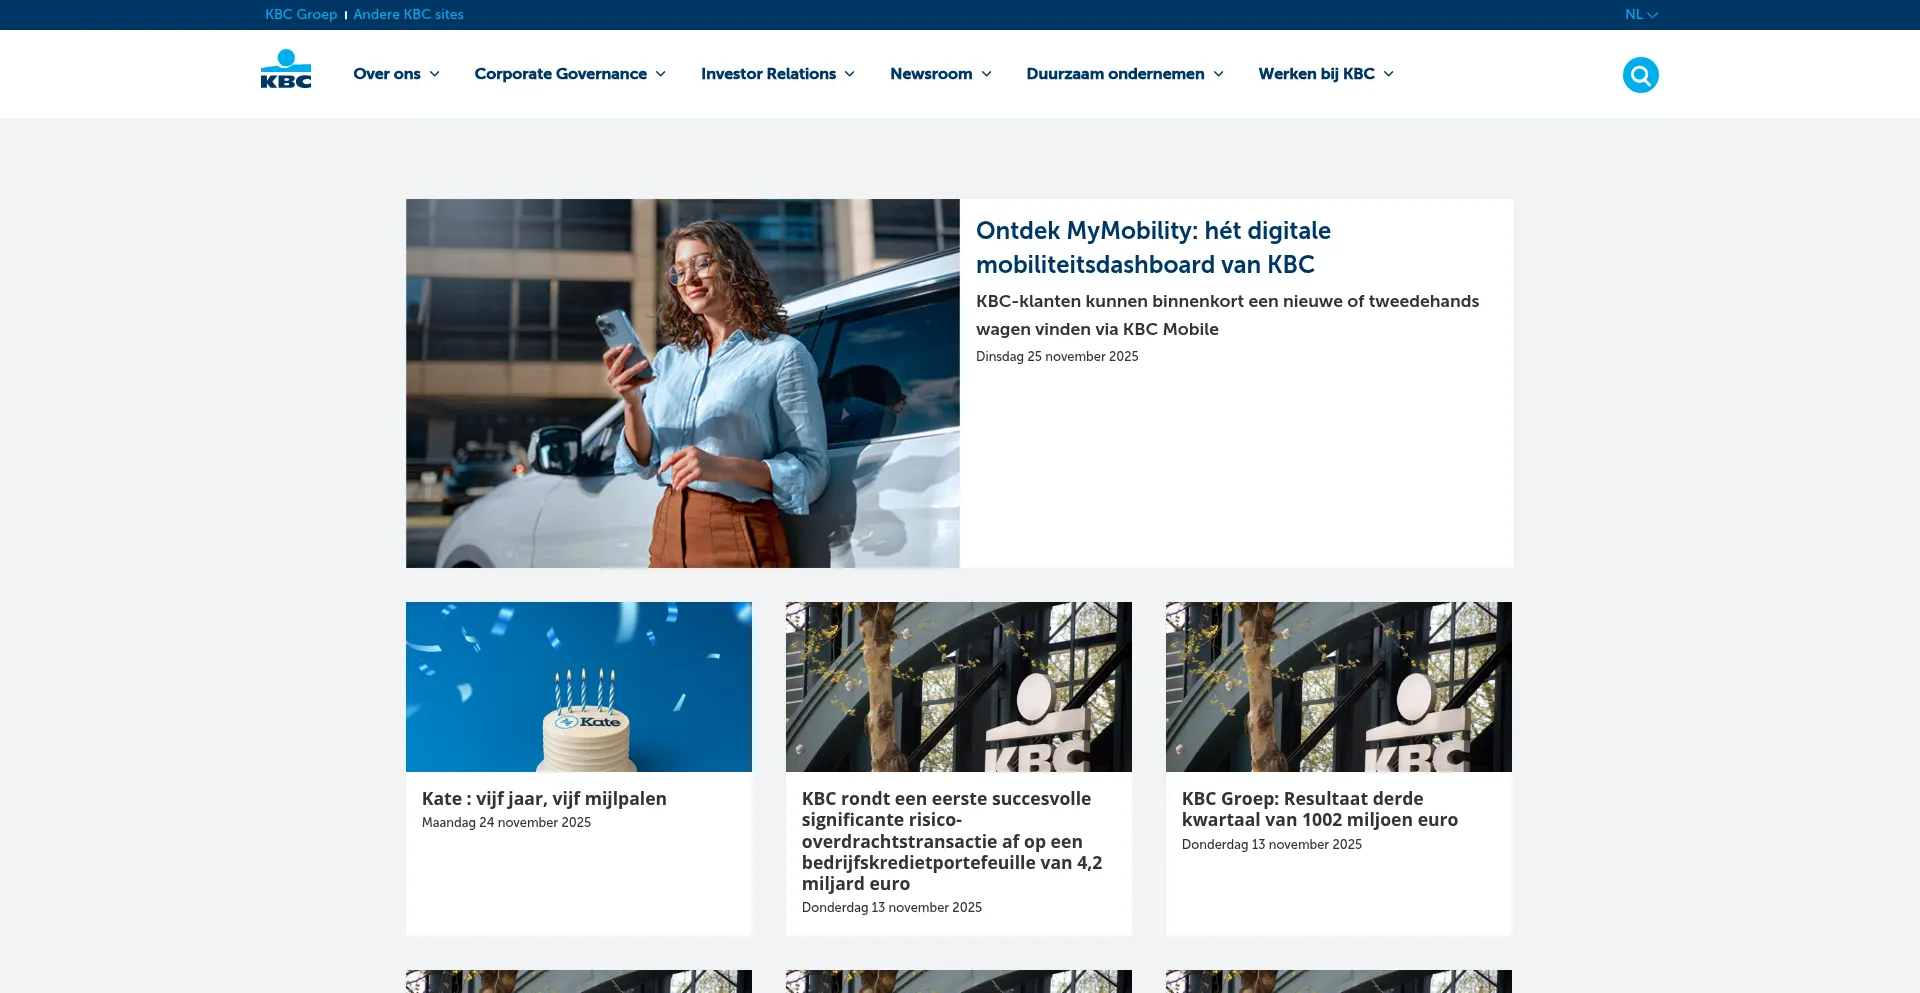Open the Andere KBC sites link
This screenshot has width=1920, height=993.
tap(408, 15)
